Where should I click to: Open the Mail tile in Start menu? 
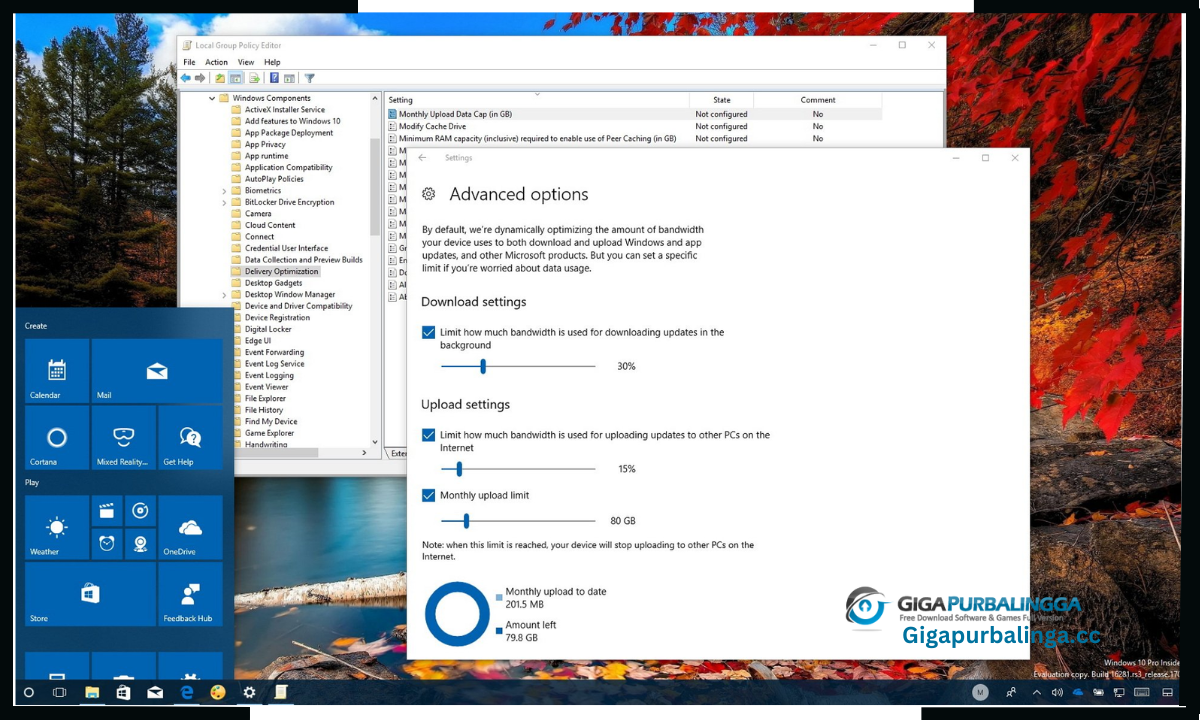(158, 371)
